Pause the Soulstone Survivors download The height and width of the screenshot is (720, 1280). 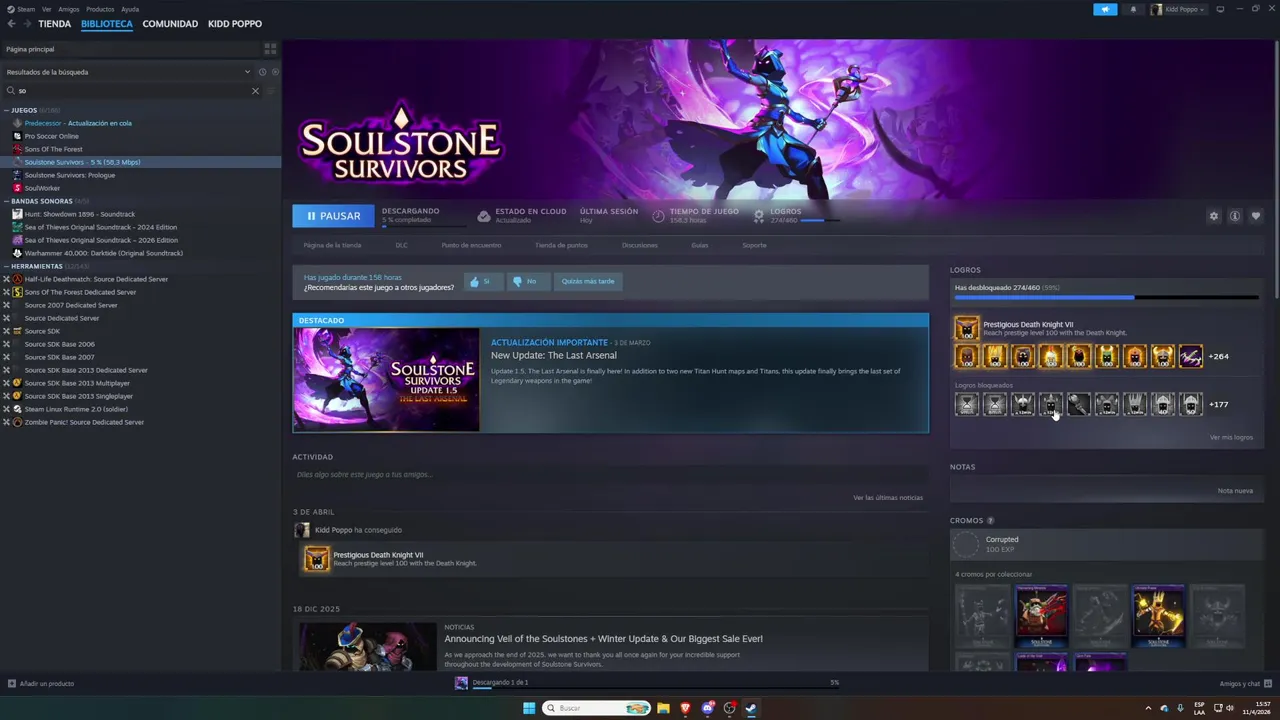[x=333, y=216]
